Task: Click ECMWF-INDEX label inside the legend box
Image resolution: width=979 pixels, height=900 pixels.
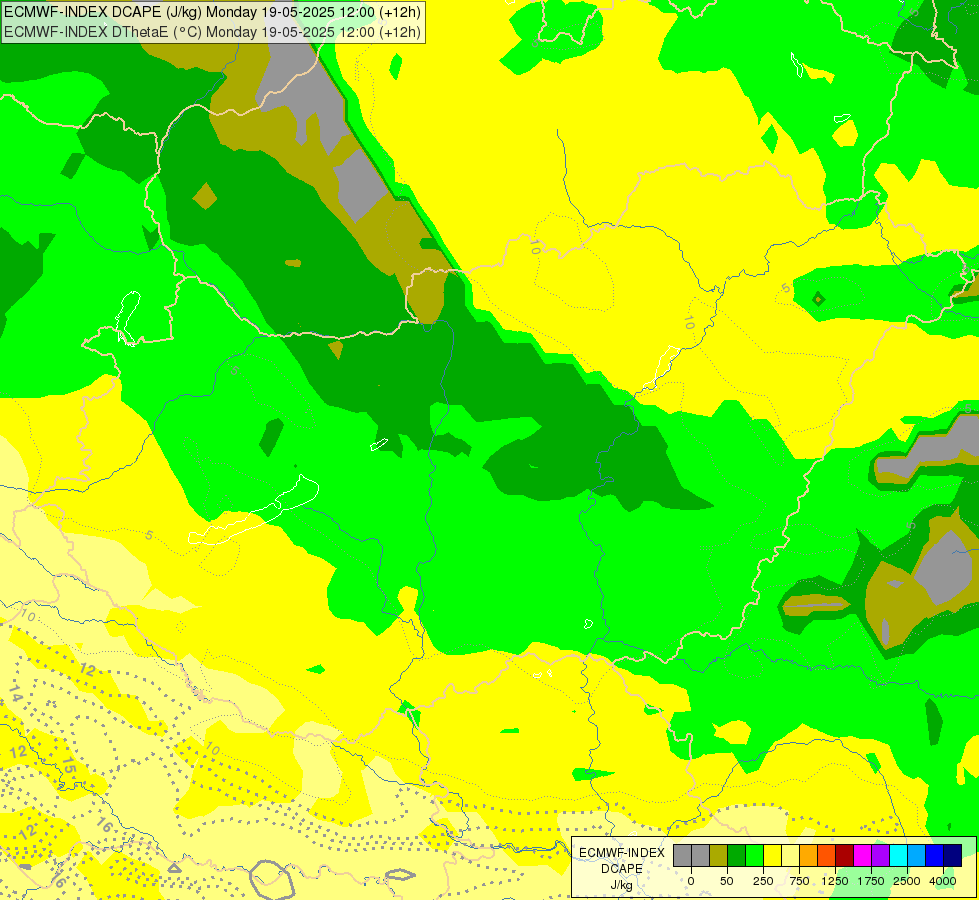Action: [622, 853]
